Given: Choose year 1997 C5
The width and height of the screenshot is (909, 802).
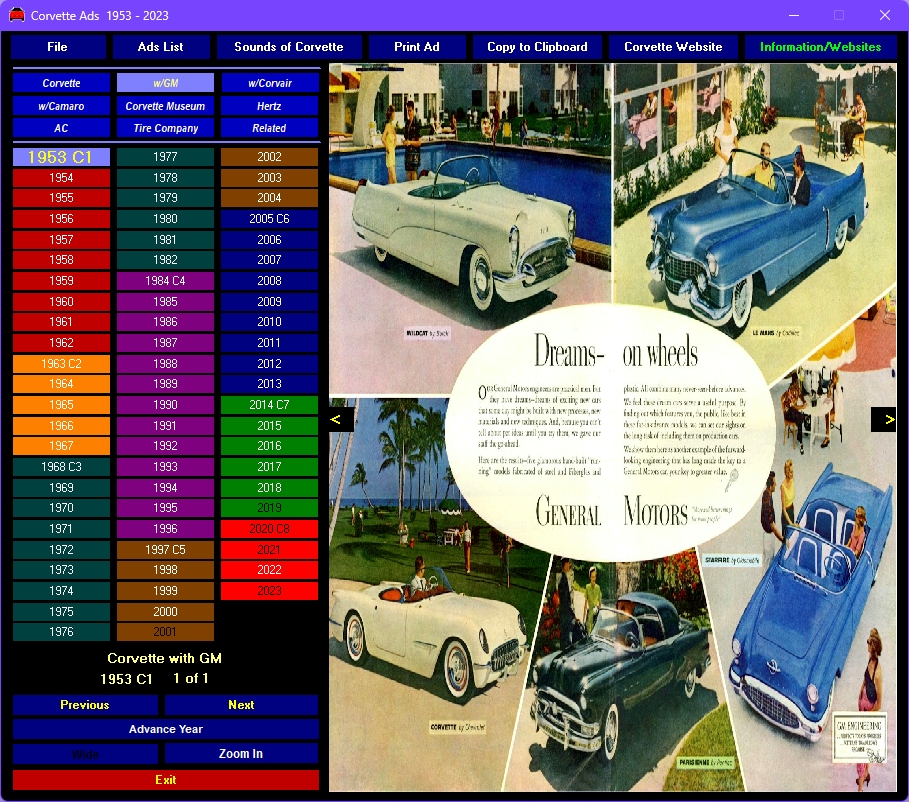Looking at the screenshot, I should point(165,550).
